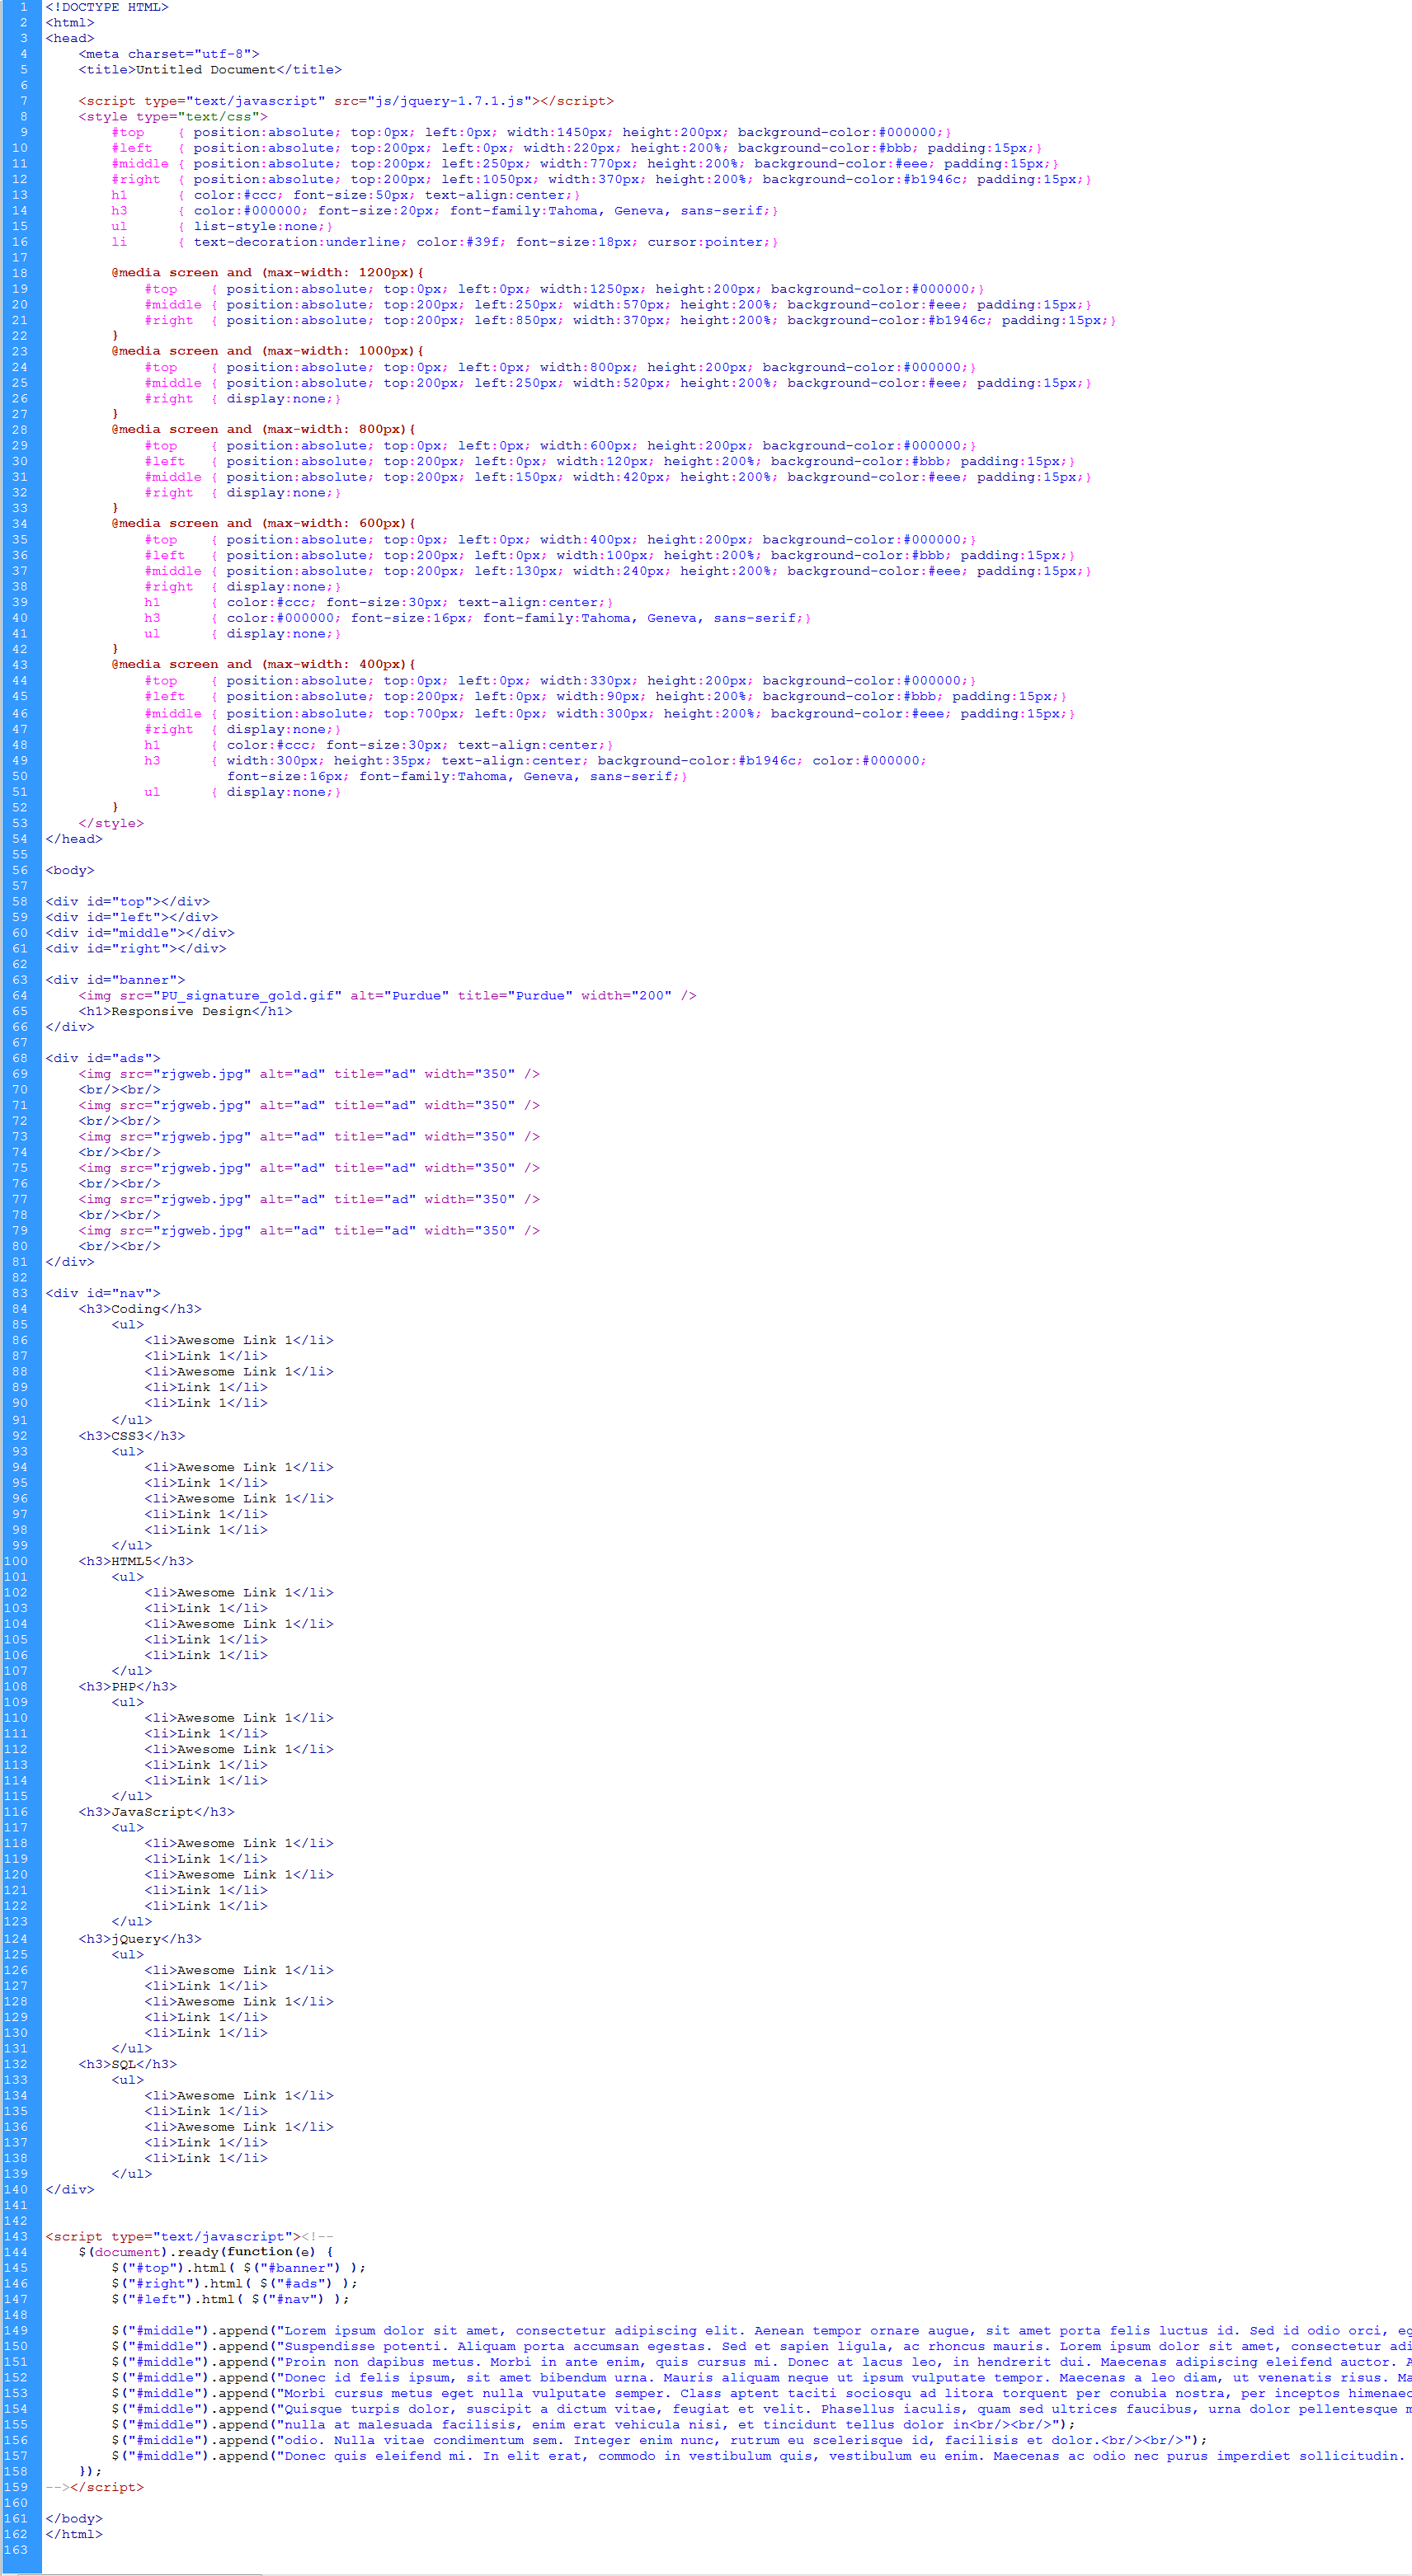Click the #top rule on line 9
This screenshot has width=1412, height=2576.
coord(531,132)
